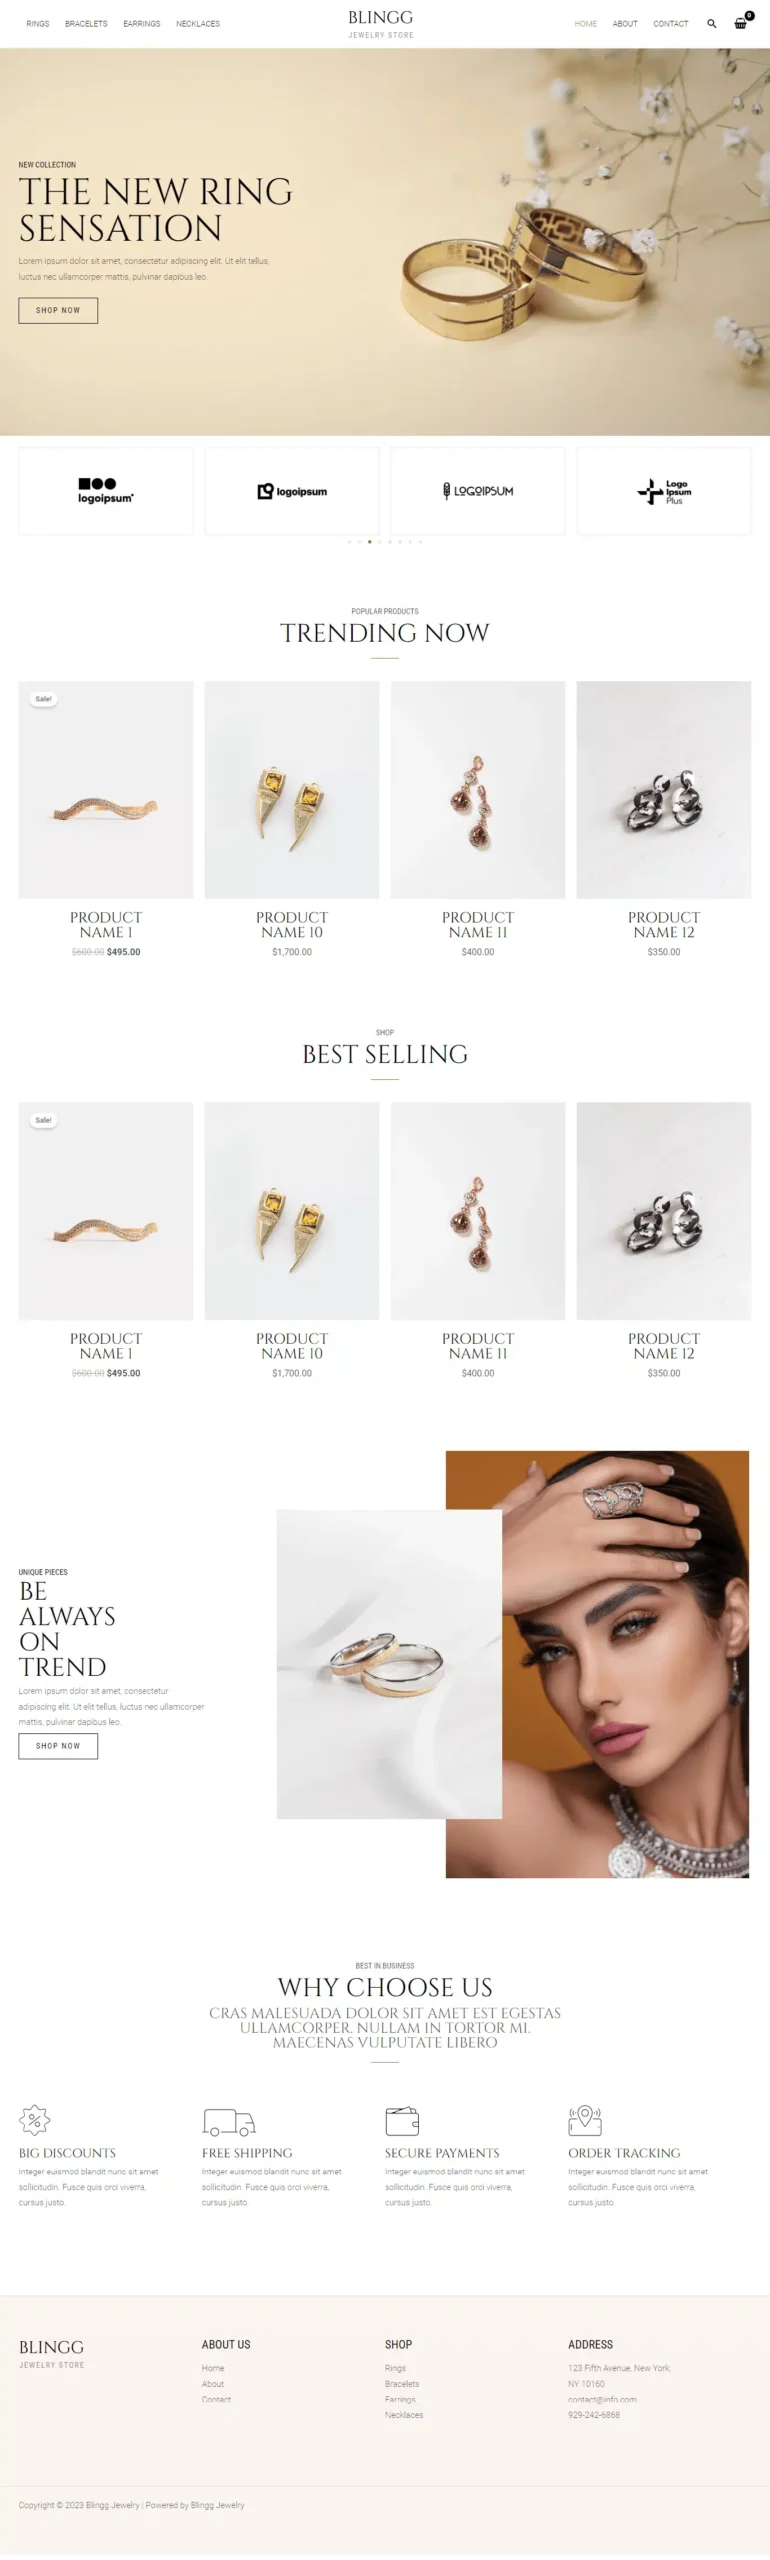
Task: Click the Big Discounts percent badge icon
Action: pos(34,2119)
